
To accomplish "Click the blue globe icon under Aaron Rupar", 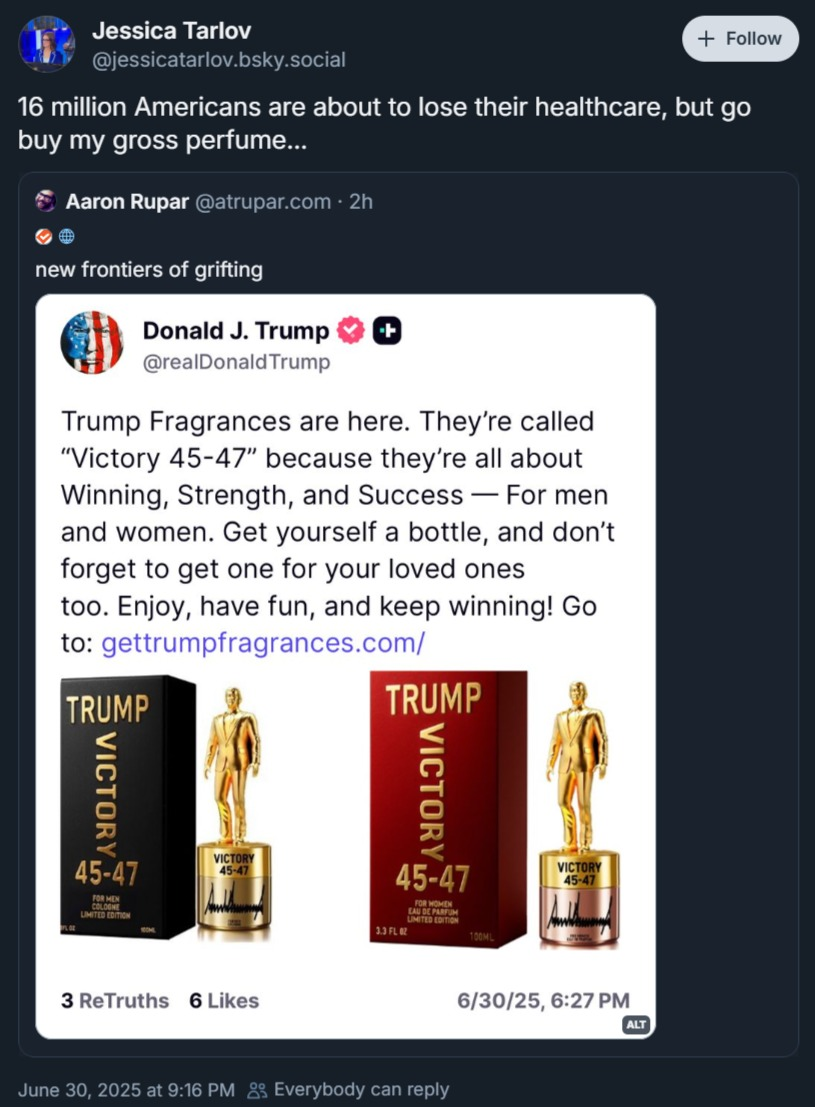I will point(67,237).
